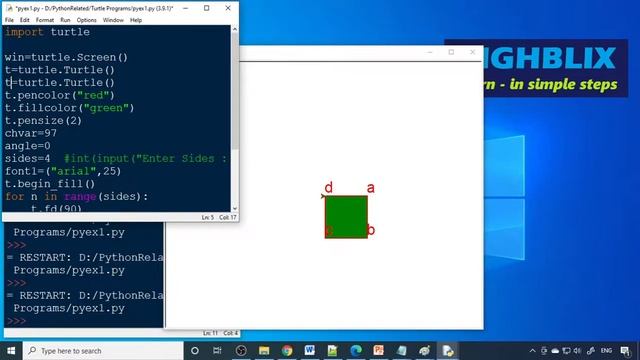Click the Python file icon in editor title bar
Screen dimensions: 640x360
coord(9,8)
